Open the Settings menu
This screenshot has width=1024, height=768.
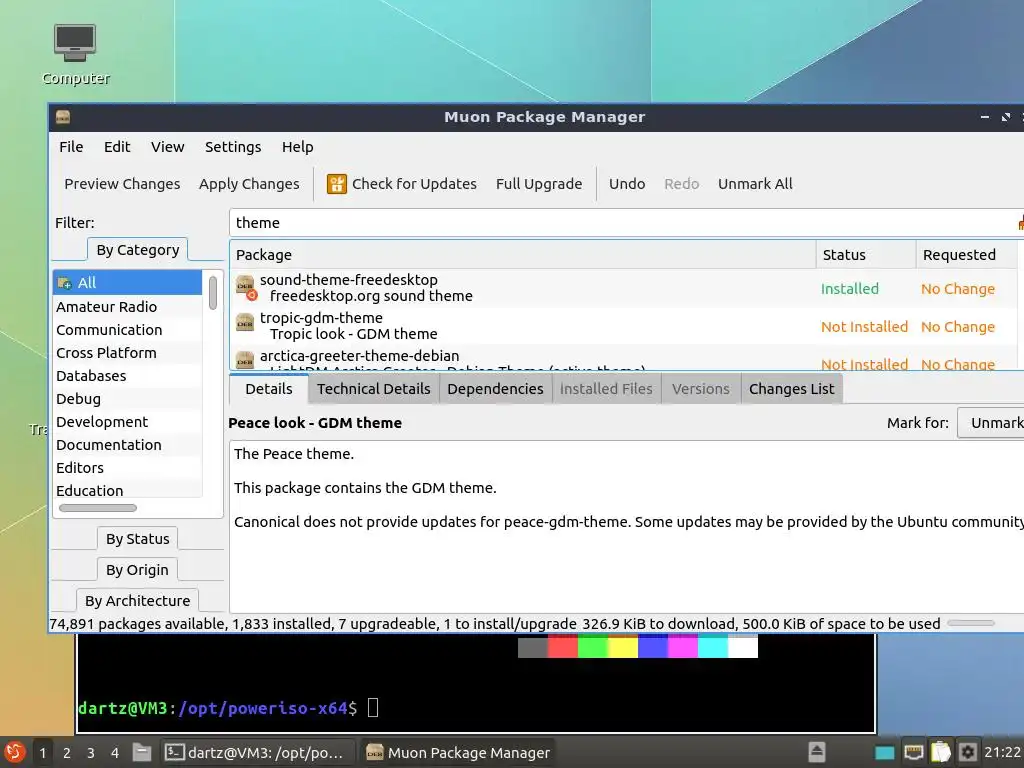click(x=233, y=147)
